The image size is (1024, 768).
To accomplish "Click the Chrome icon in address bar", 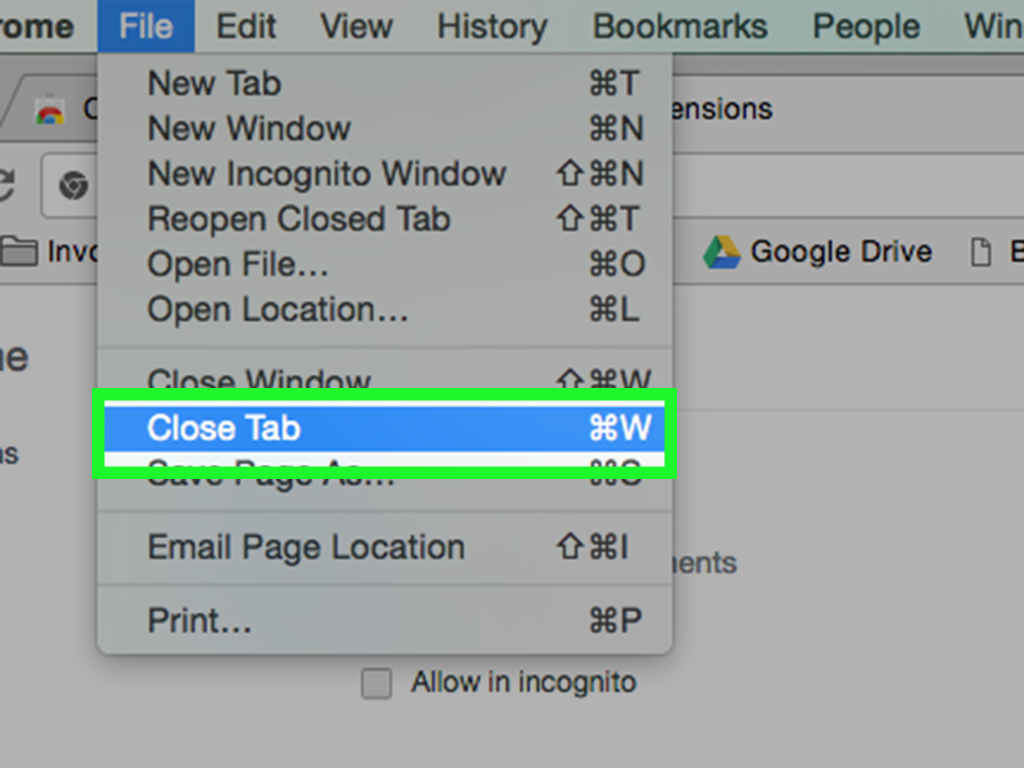I will 73,186.
